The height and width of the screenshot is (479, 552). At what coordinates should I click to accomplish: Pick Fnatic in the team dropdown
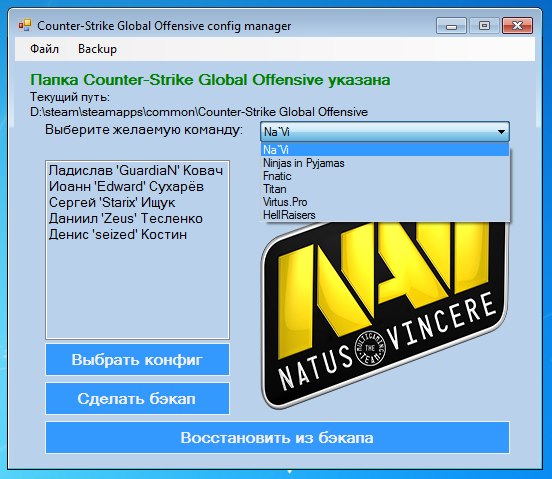[x=385, y=176]
